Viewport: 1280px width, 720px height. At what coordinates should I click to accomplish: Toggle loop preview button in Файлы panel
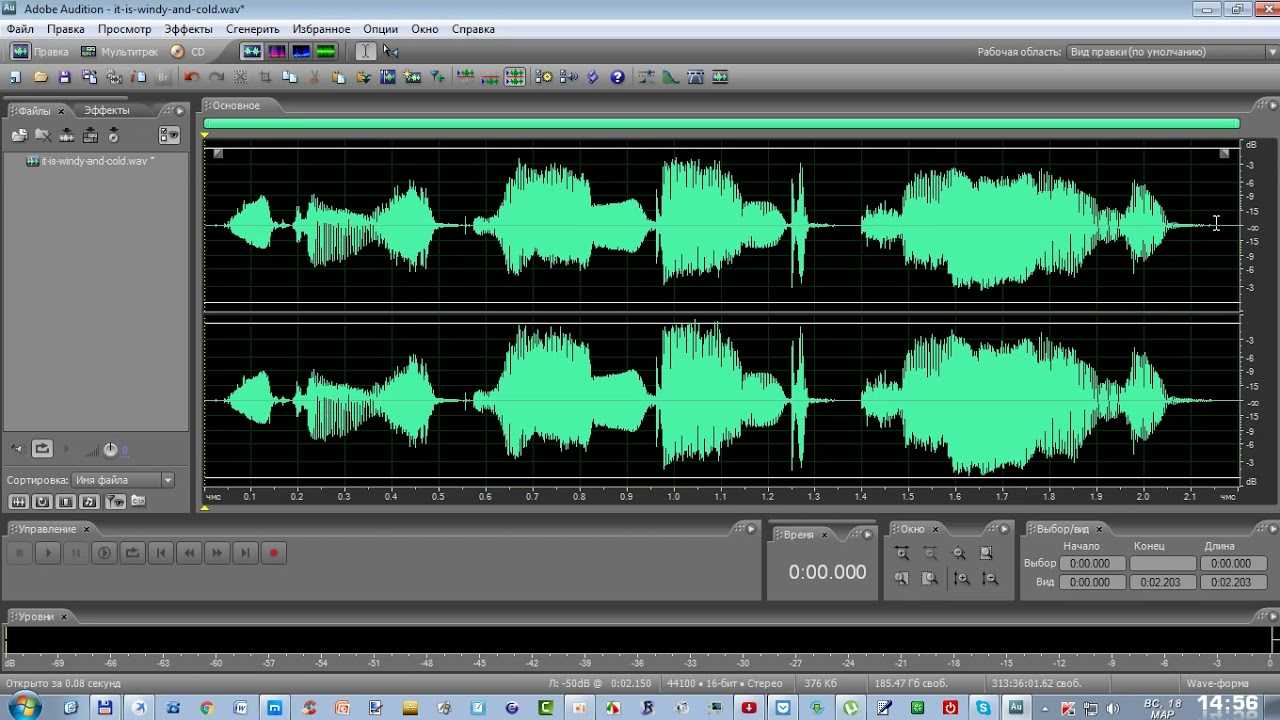click(42, 449)
